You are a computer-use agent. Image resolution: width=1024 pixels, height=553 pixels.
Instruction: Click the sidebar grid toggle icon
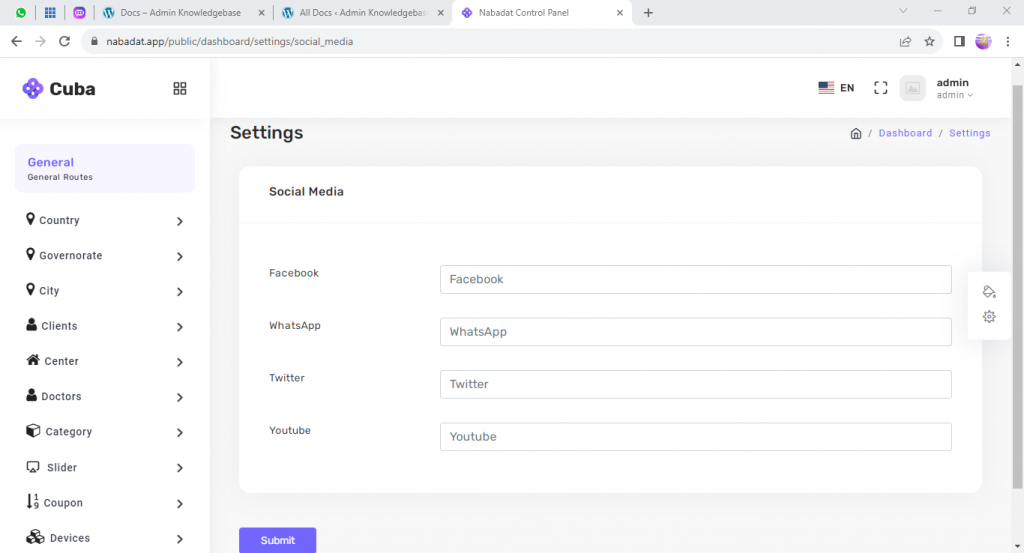point(180,89)
